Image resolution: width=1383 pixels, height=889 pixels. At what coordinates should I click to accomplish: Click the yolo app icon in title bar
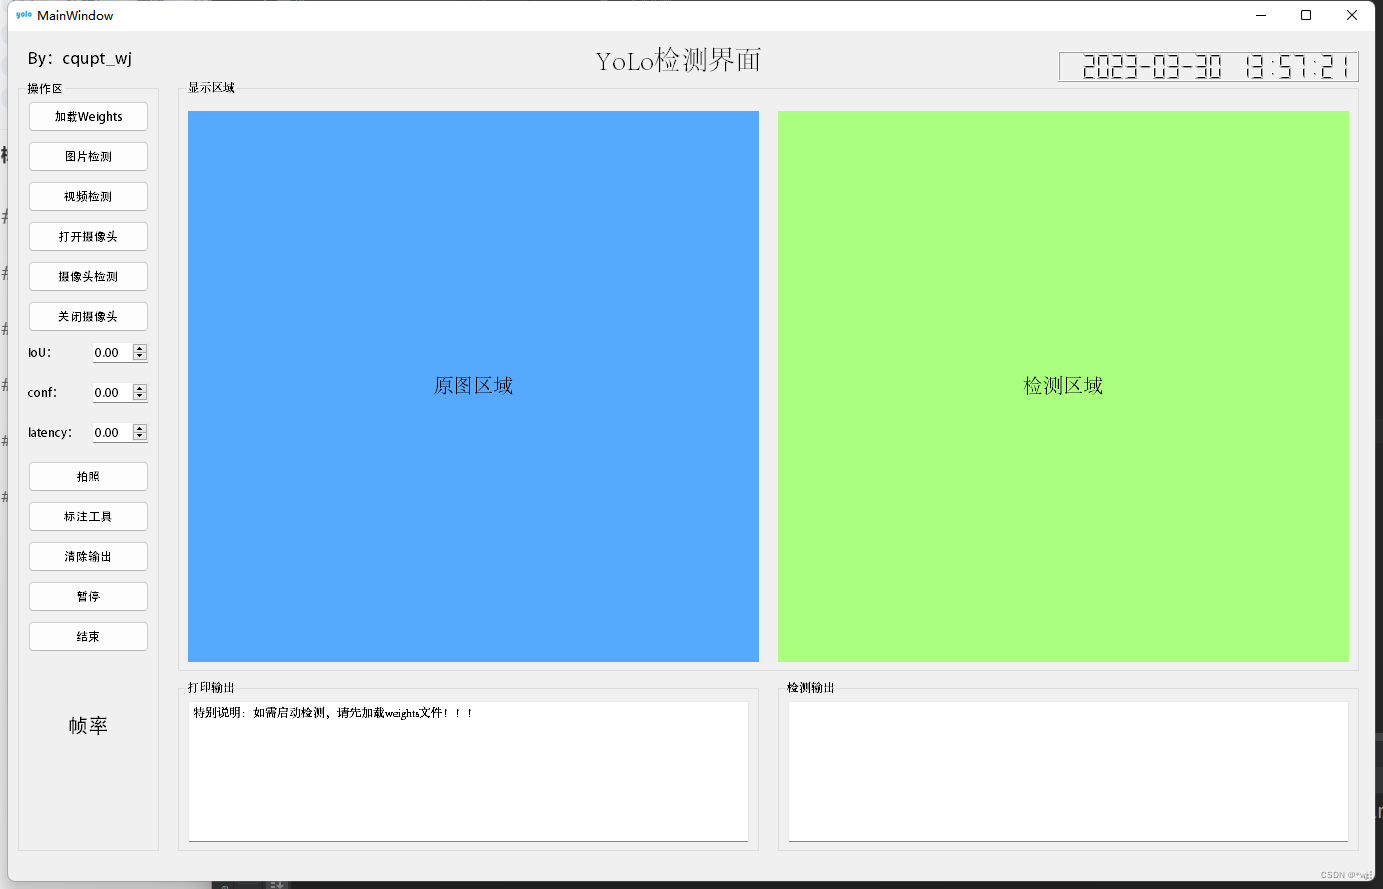(24, 15)
